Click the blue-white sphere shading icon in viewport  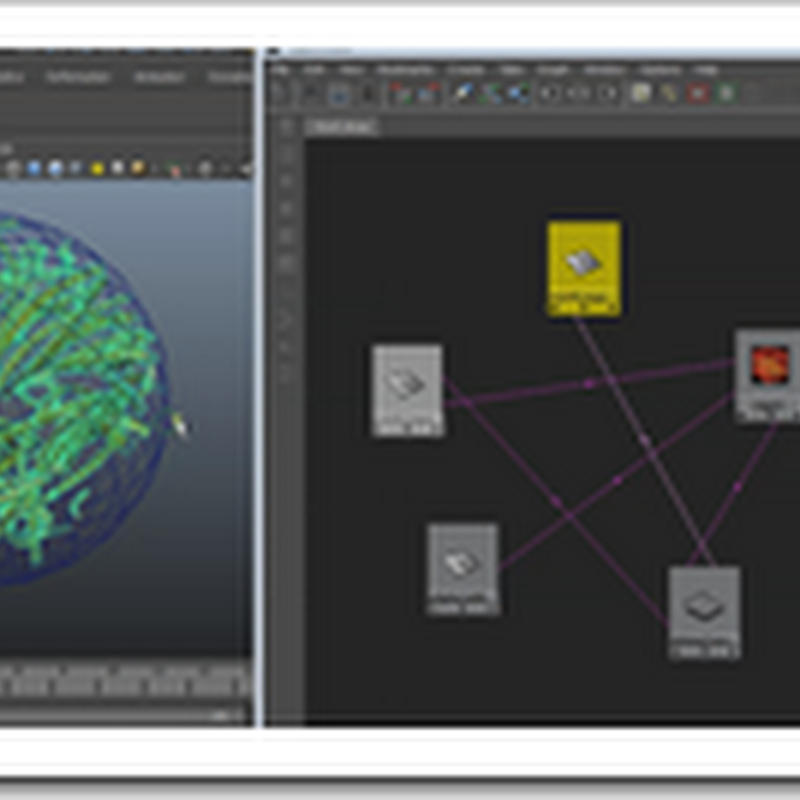click(x=55, y=168)
